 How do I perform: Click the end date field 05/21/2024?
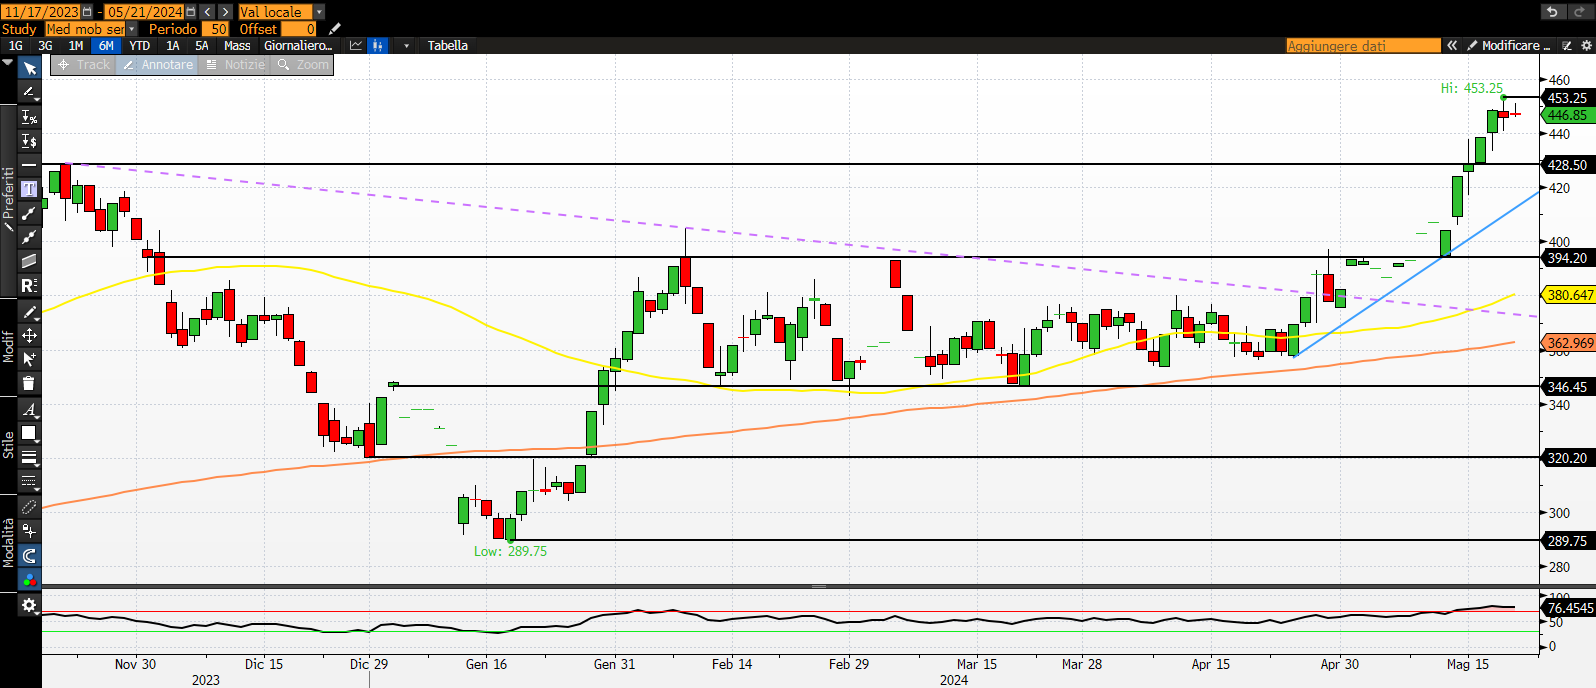tap(145, 12)
